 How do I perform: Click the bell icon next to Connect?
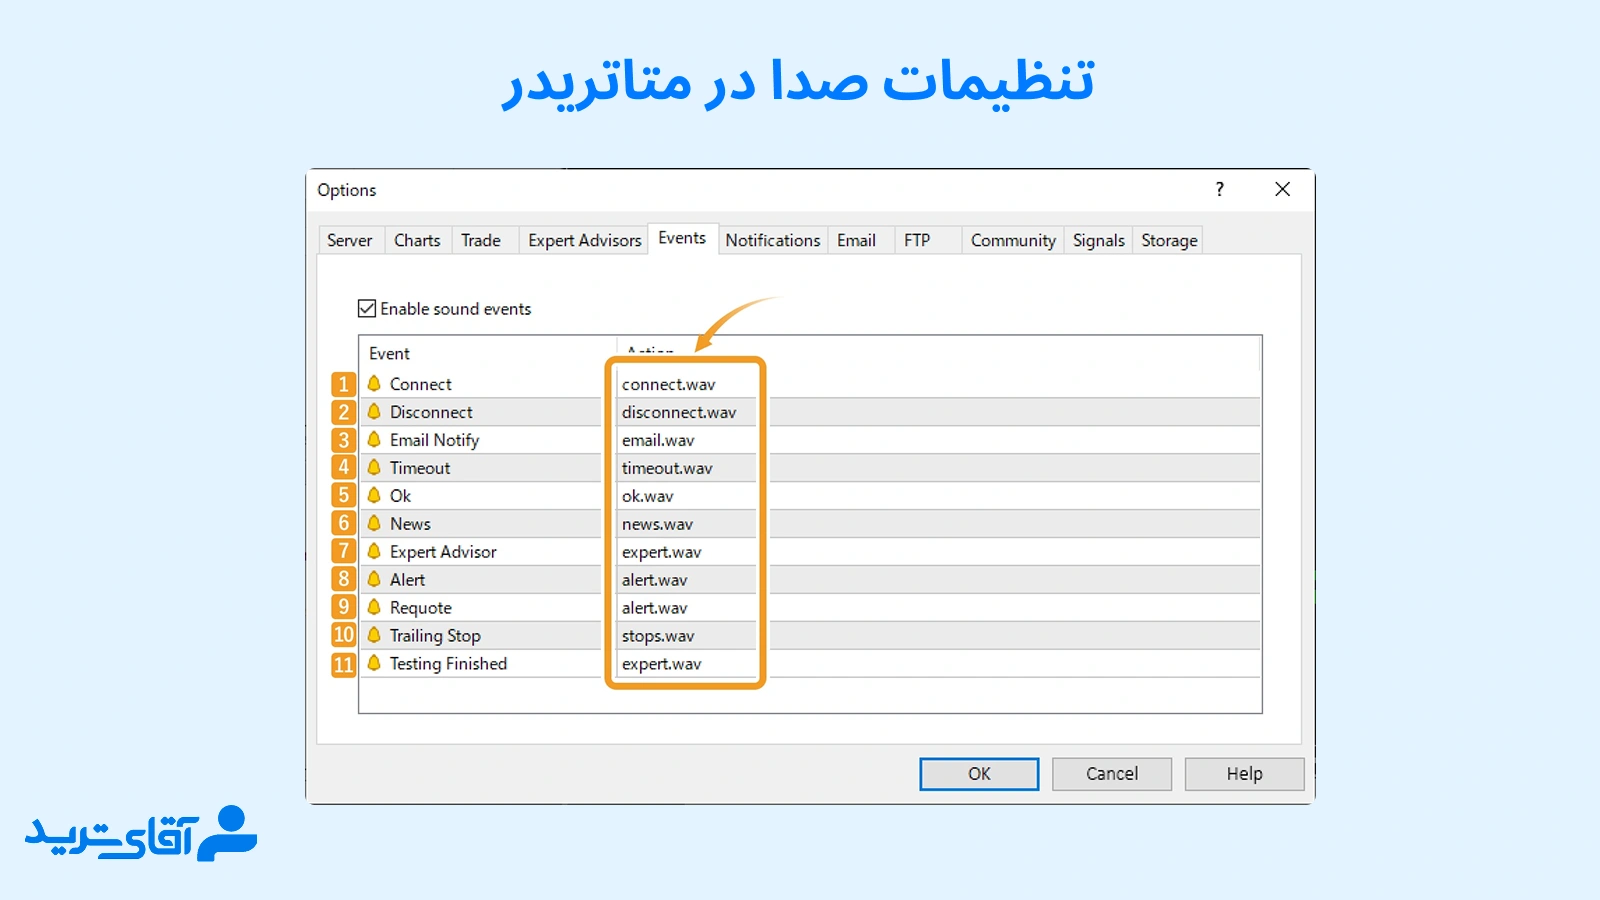click(x=373, y=383)
